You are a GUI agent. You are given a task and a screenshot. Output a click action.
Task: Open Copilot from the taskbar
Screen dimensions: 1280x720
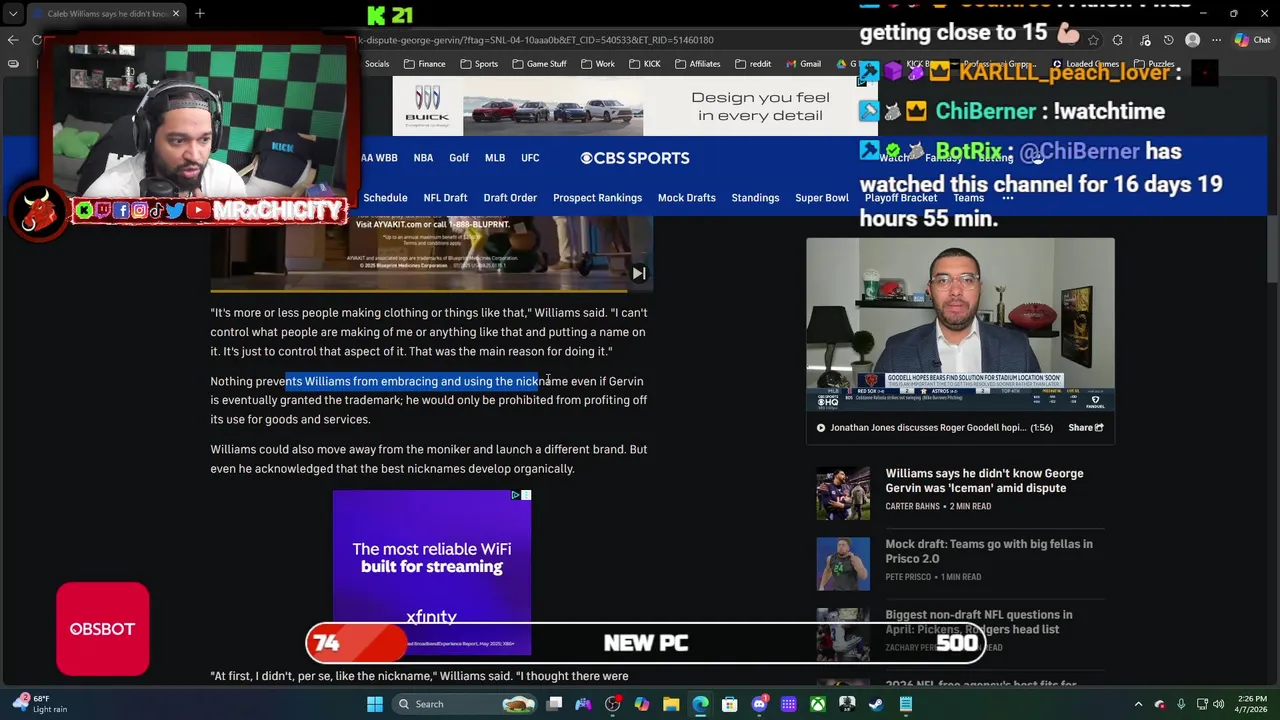click(642, 704)
